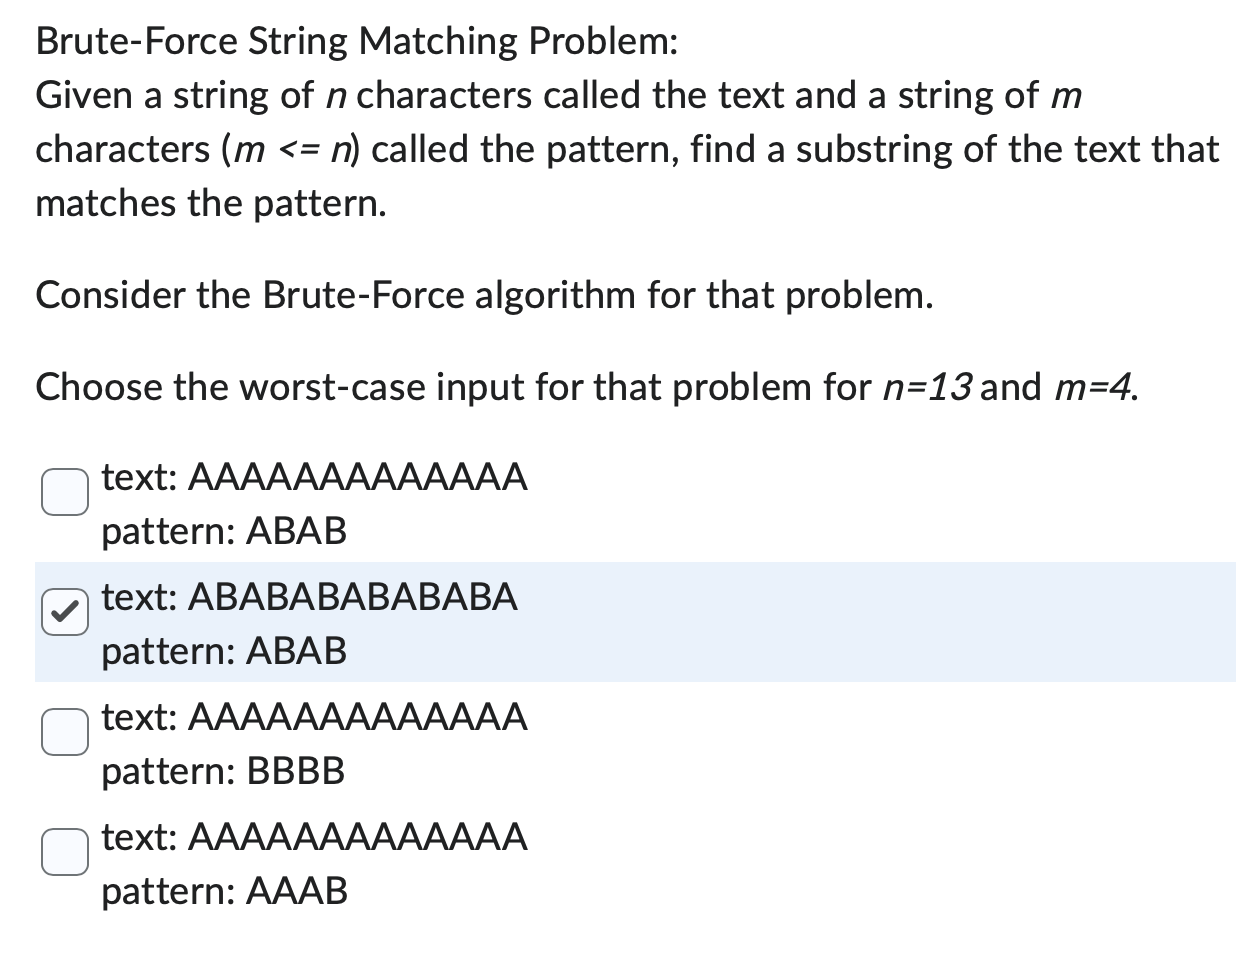Click the answer showing pattern AAAB
The width and height of the screenshot is (1236, 964).
point(222,891)
